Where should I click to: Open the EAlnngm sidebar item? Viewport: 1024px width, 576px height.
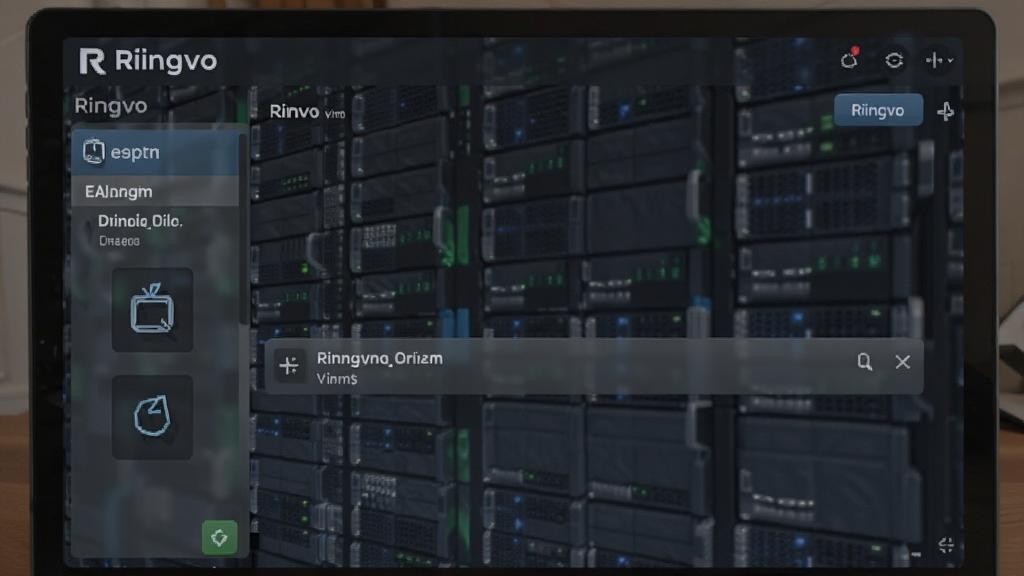point(155,191)
